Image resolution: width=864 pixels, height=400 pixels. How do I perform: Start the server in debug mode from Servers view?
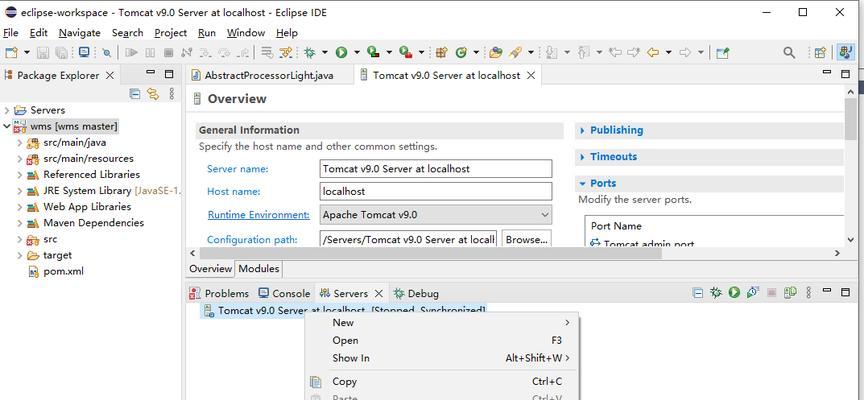(x=716, y=293)
